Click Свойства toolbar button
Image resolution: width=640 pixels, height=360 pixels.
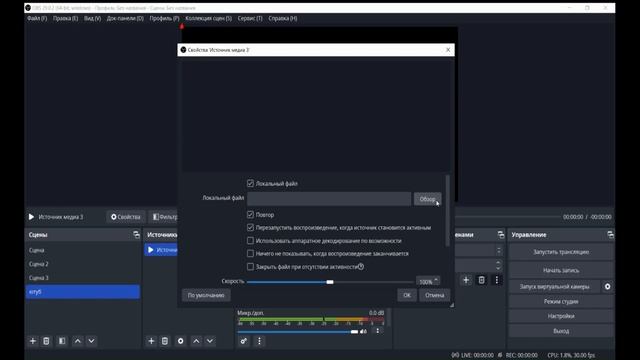[126, 217]
